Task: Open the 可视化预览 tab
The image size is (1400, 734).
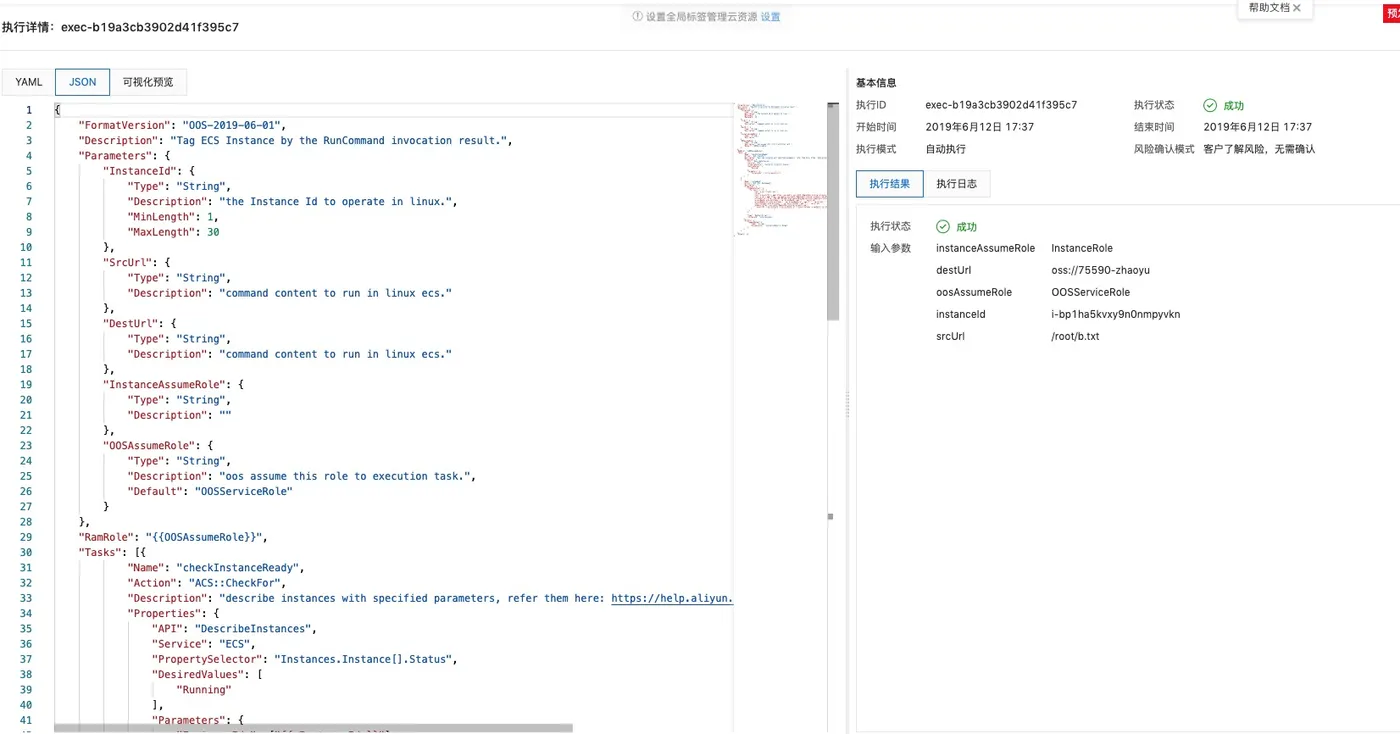Action: [x=148, y=82]
